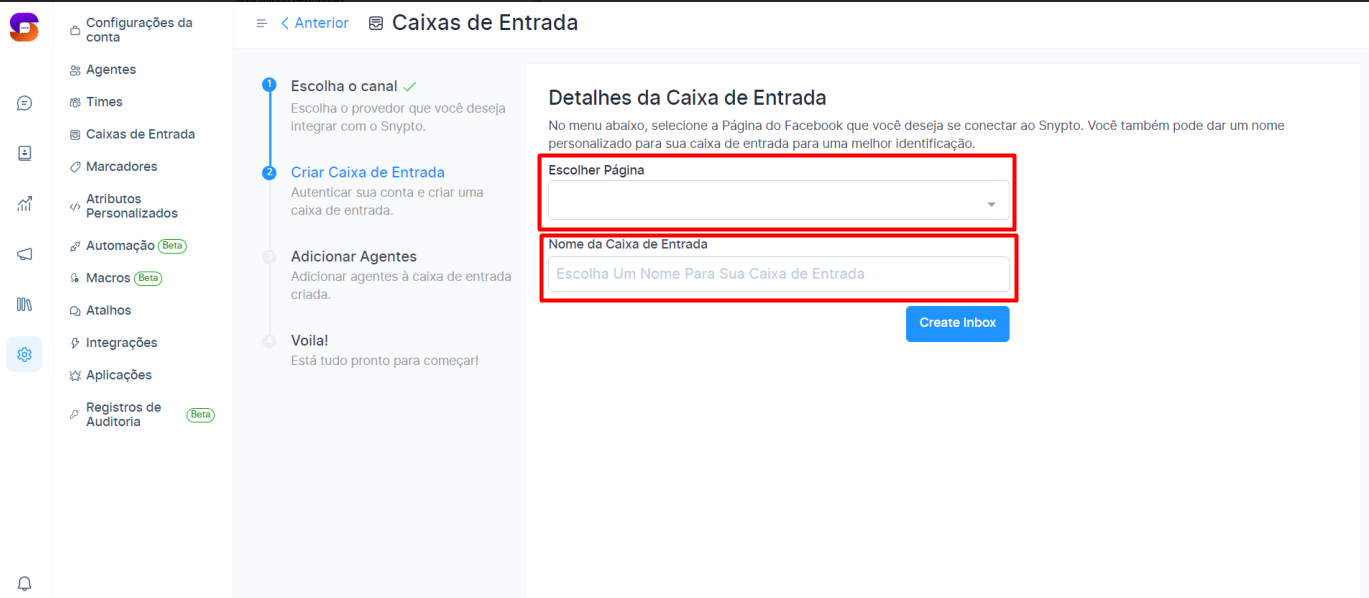Viewport: 1369px width, 598px height.
Task: Open Atributos Personalizados settings
Action: tap(132, 206)
